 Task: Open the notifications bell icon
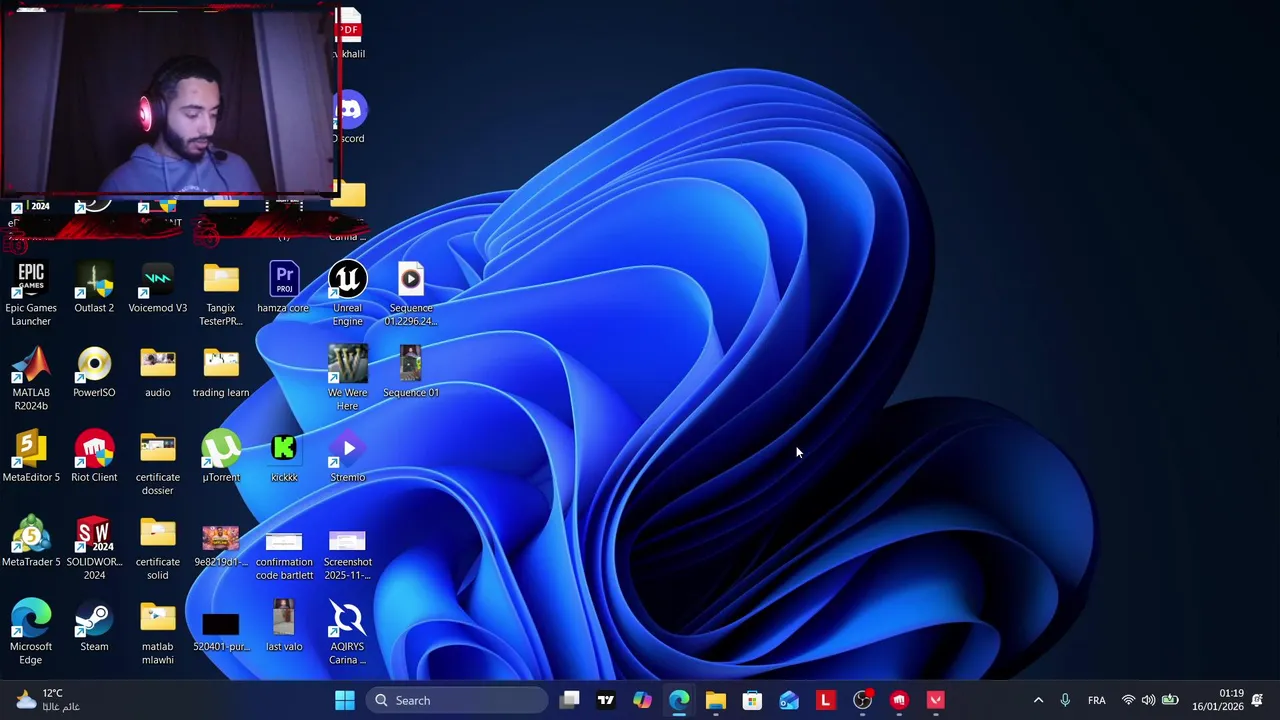[1258, 700]
